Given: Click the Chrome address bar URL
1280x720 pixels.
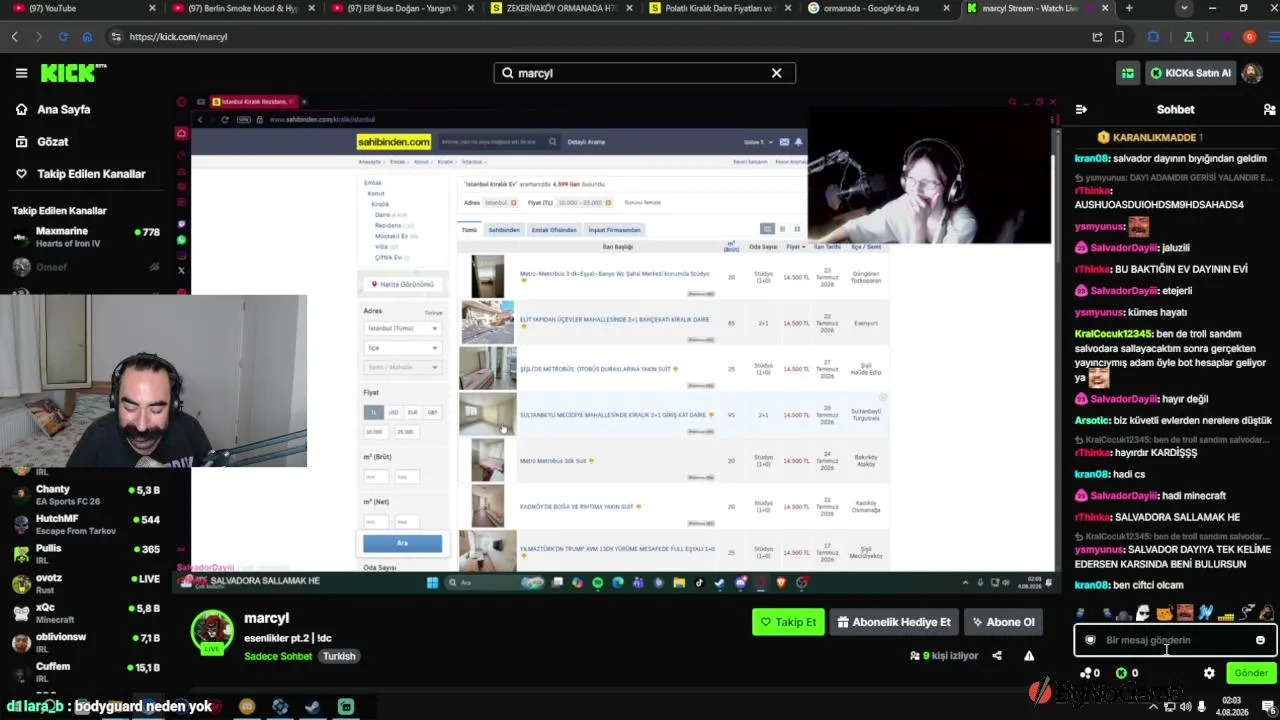Looking at the screenshot, I should click(x=178, y=37).
